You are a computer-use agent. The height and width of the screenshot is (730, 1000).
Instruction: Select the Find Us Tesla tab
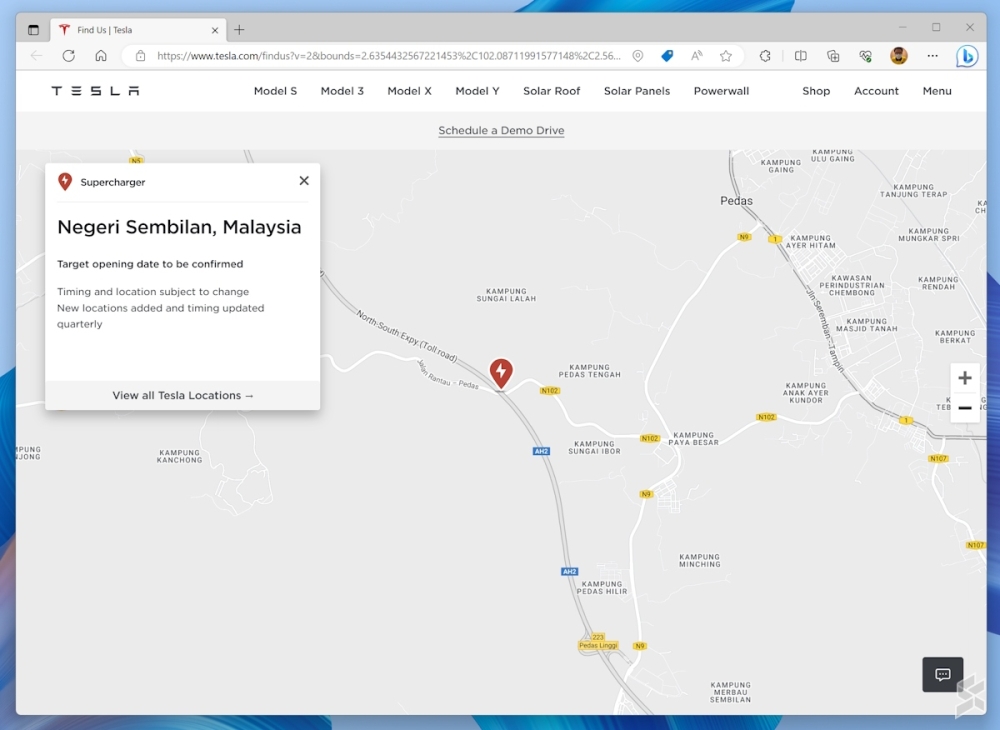point(138,30)
